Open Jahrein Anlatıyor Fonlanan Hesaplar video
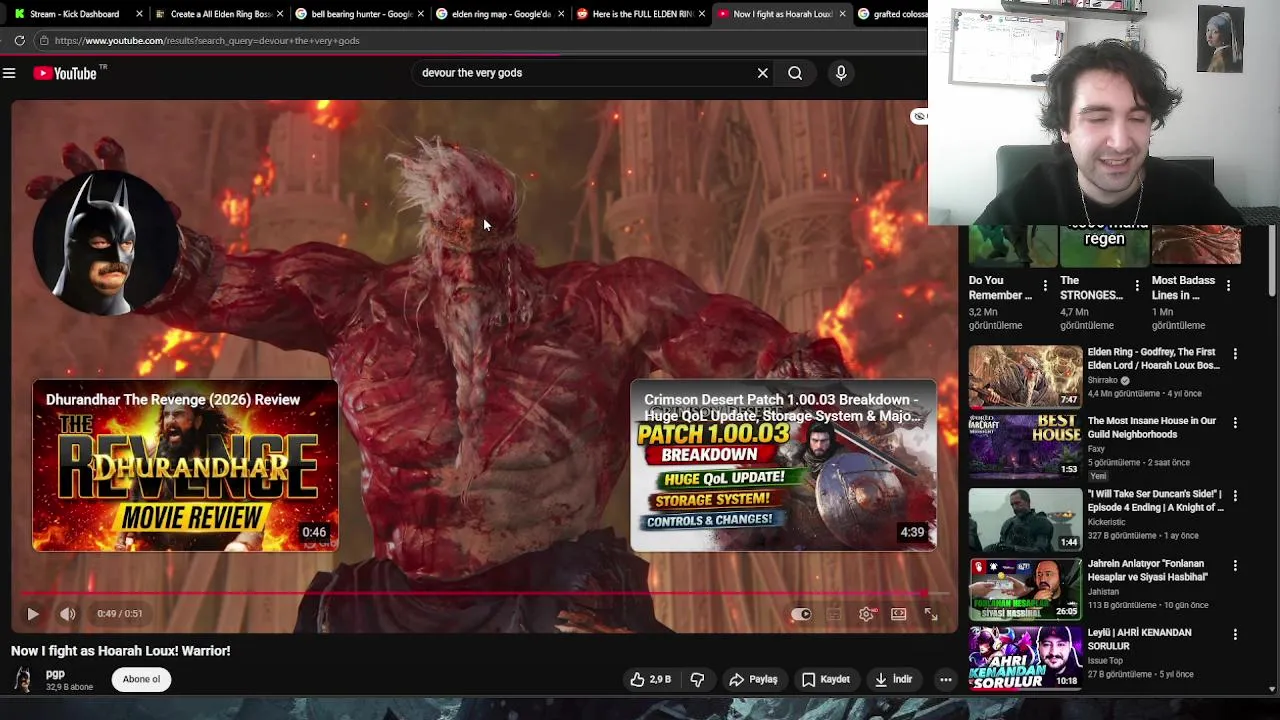This screenshot has width=1280, height=720. 1148,570
